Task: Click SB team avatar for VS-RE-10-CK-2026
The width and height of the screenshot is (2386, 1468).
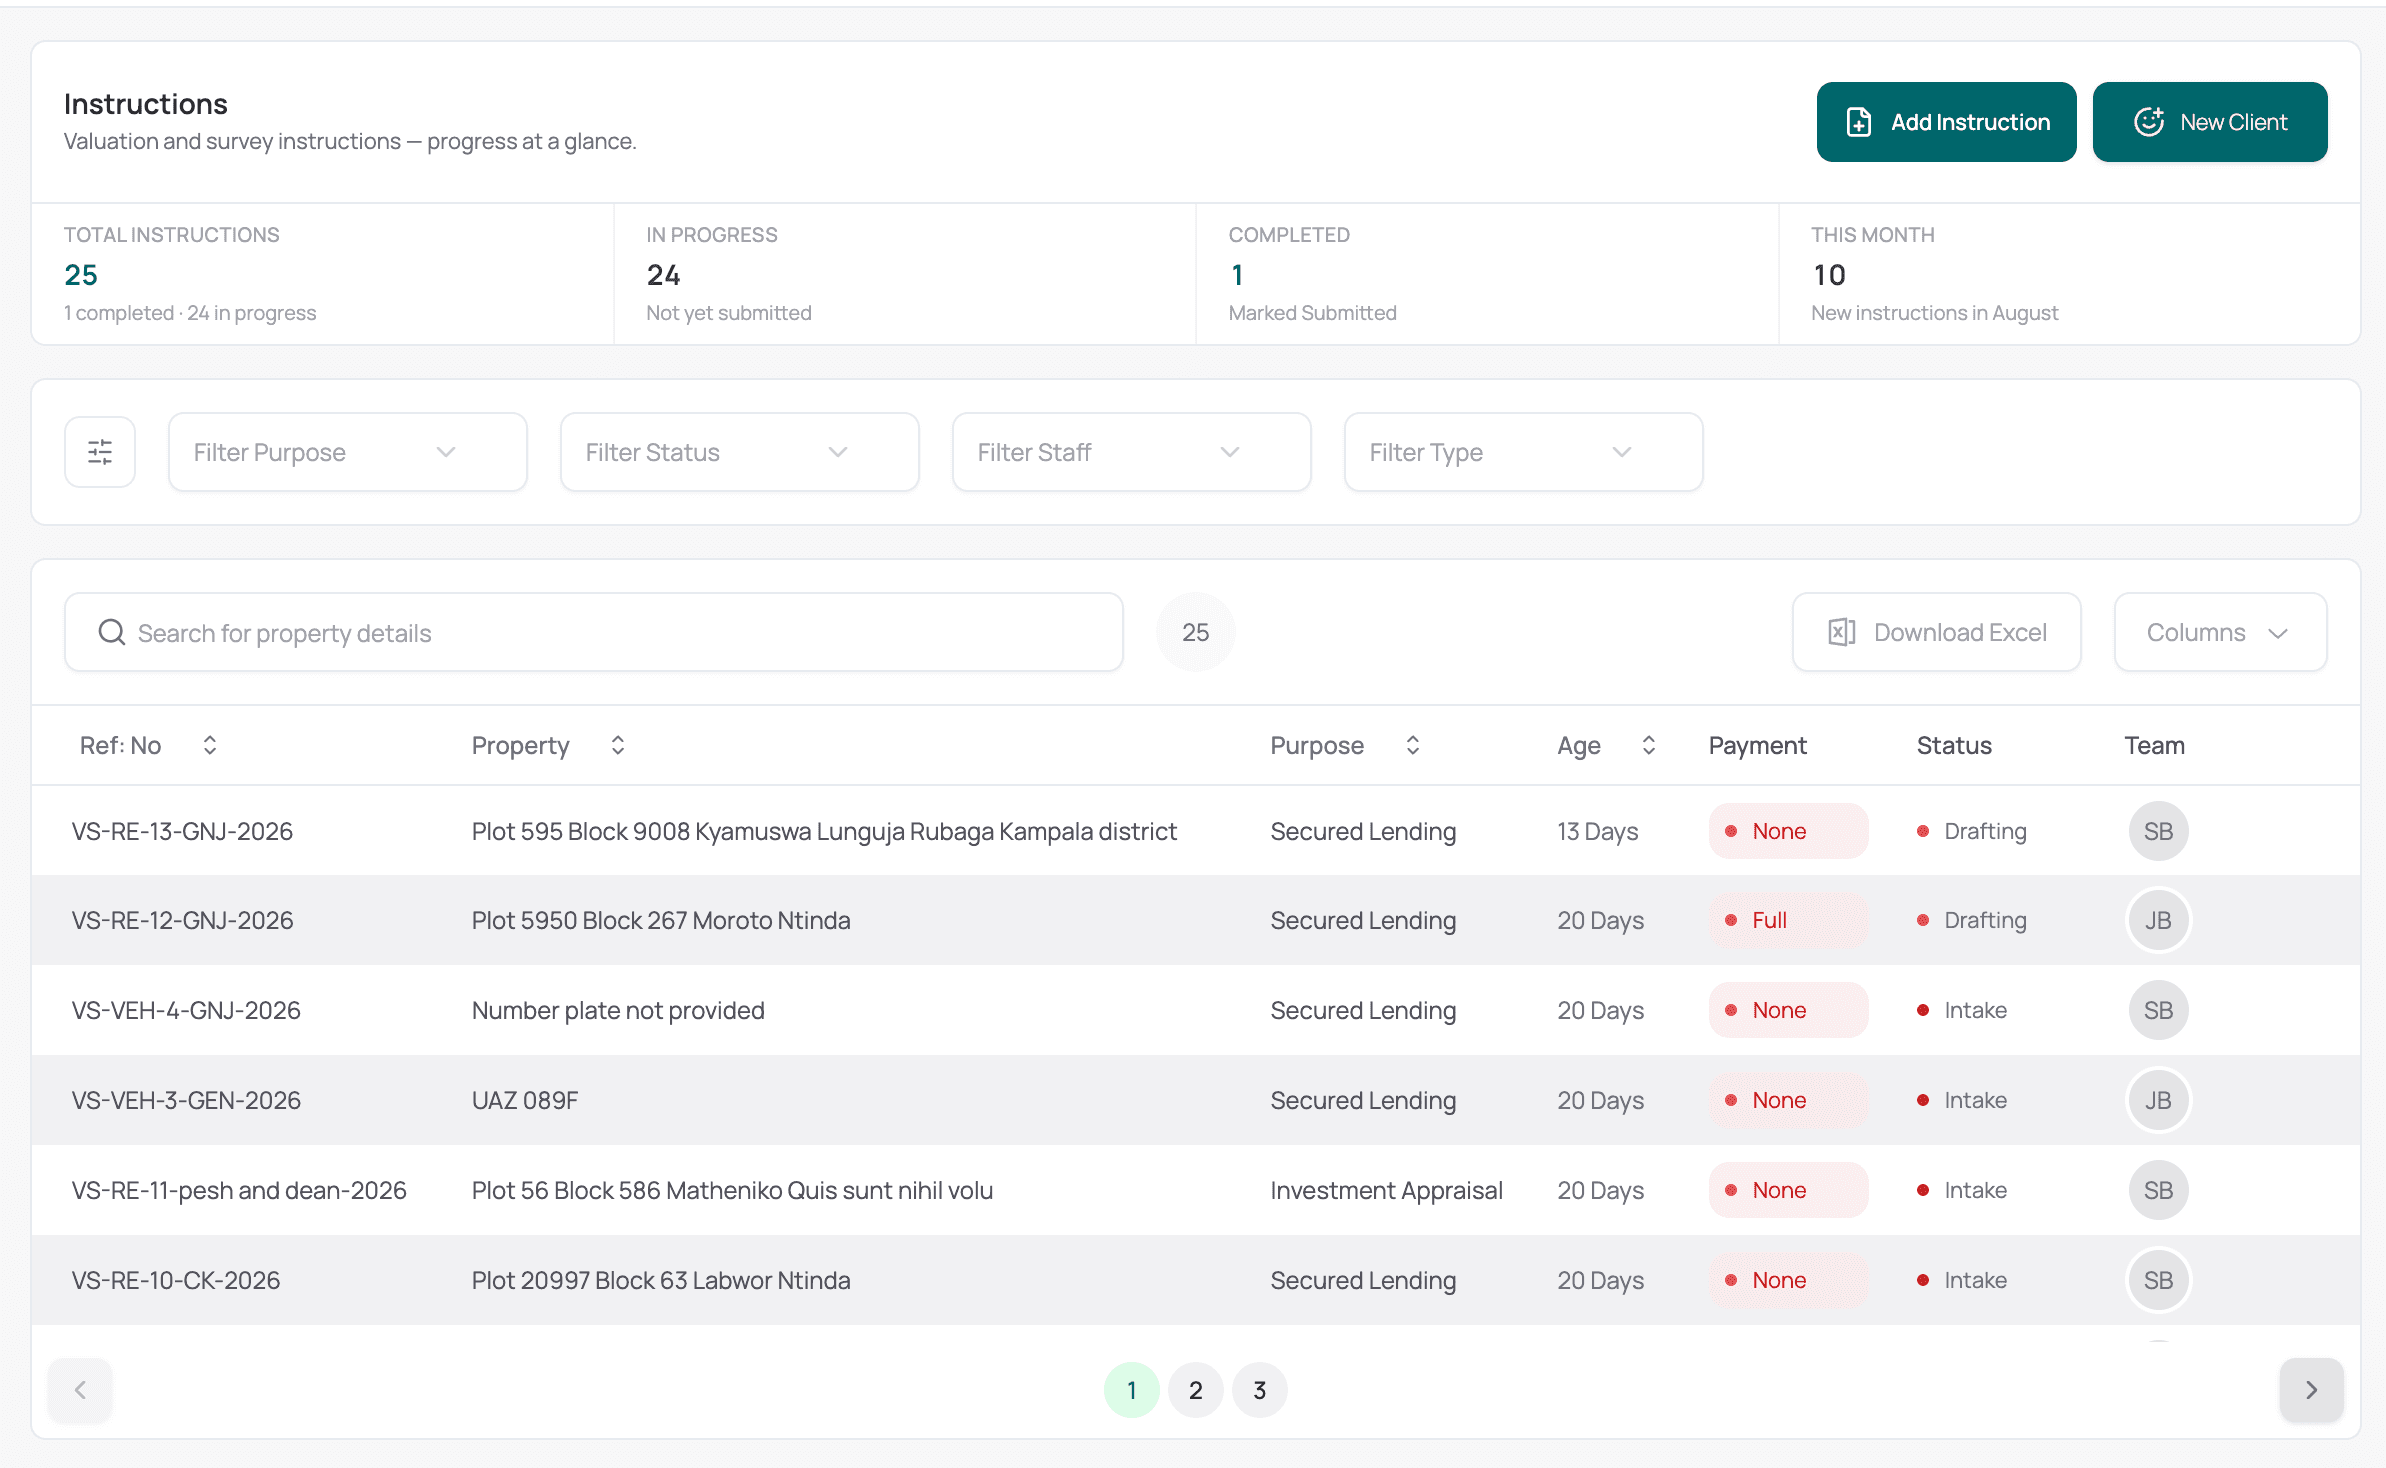Action: (x=2158, y=1280)
